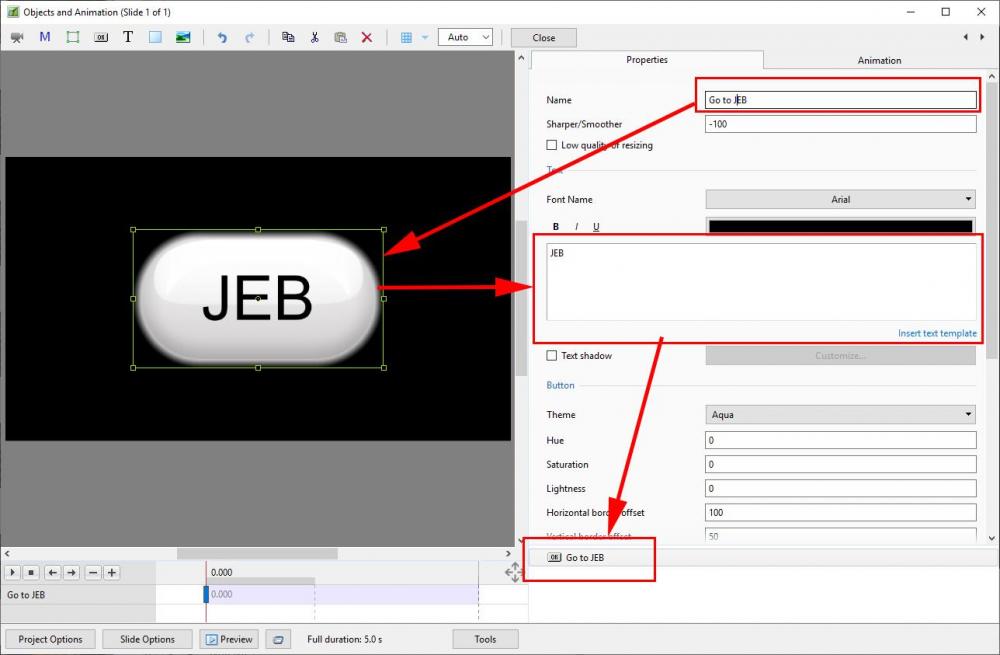Viewport: 1000px width, 655px height.
Task: Insert a Text object with T icon
Action: 128,37
